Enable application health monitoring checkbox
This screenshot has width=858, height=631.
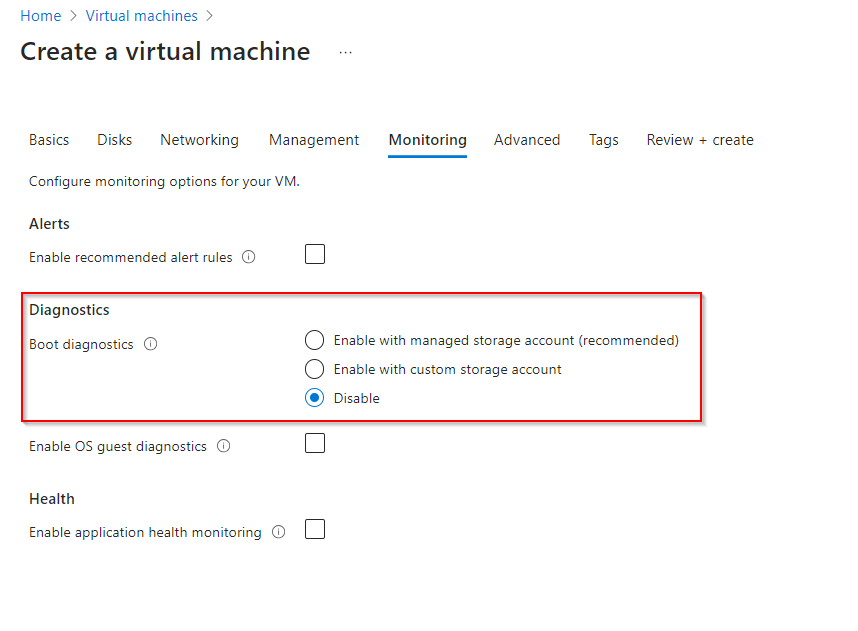click(315, 529)
